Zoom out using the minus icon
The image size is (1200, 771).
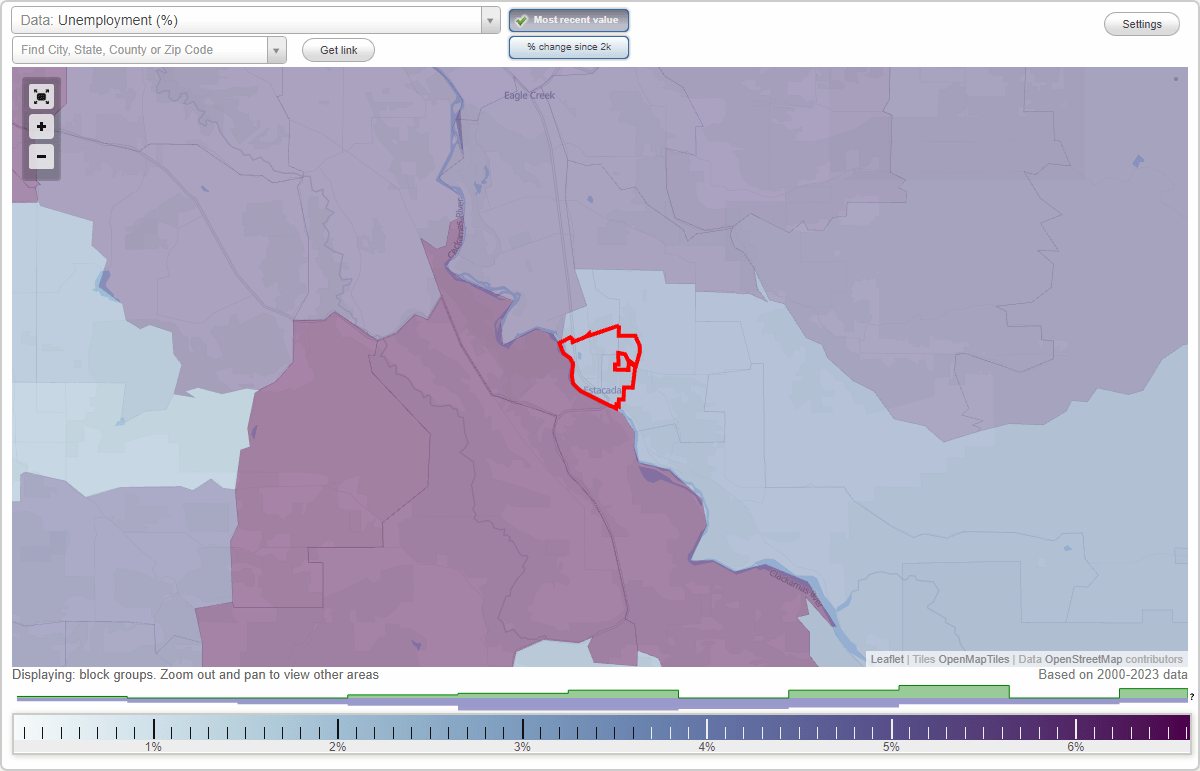click(x=41, y=157)
